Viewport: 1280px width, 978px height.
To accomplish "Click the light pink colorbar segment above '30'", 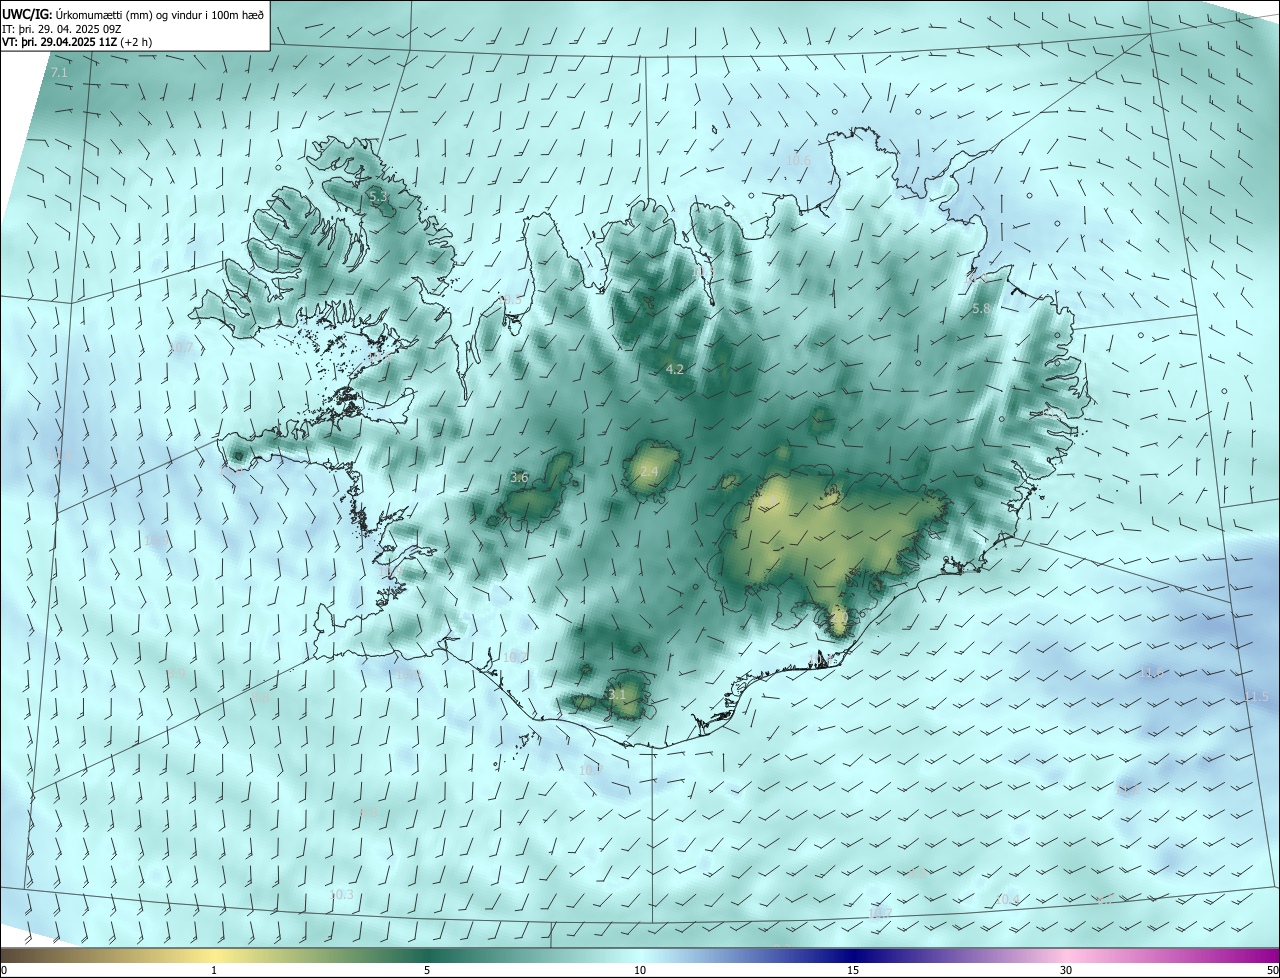I will click(x=1066, y=955).
